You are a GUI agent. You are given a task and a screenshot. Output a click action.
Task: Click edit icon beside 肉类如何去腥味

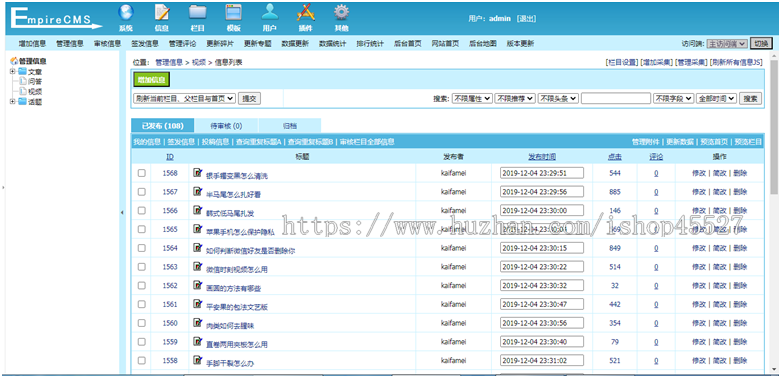197,322
